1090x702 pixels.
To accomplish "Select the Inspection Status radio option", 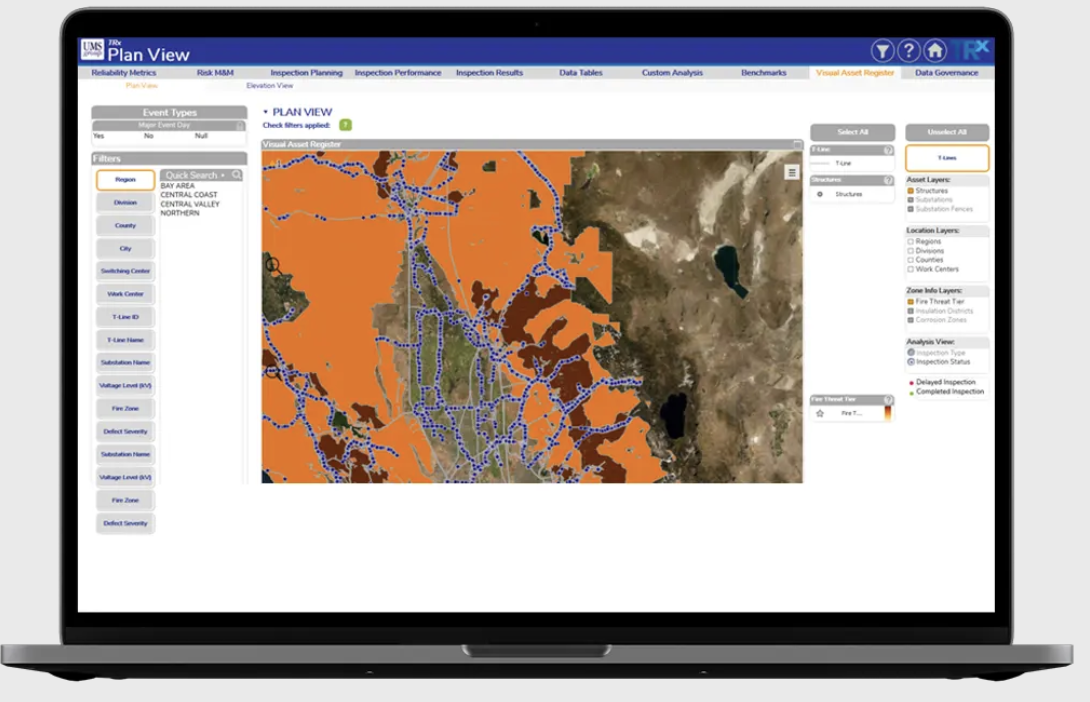I will (910, 362).
